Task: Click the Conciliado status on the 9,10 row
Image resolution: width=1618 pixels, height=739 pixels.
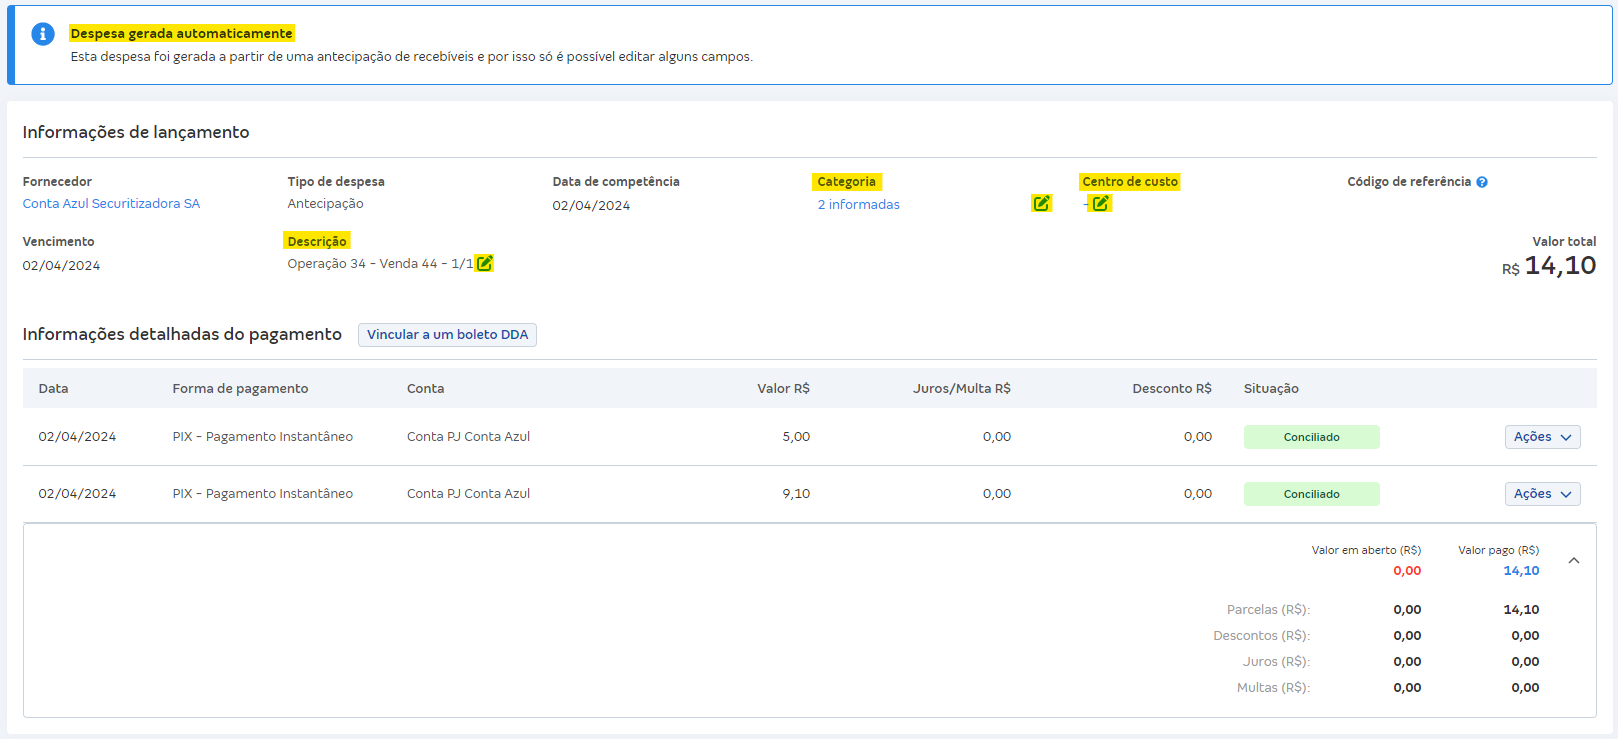Action: click(1311, 494)
